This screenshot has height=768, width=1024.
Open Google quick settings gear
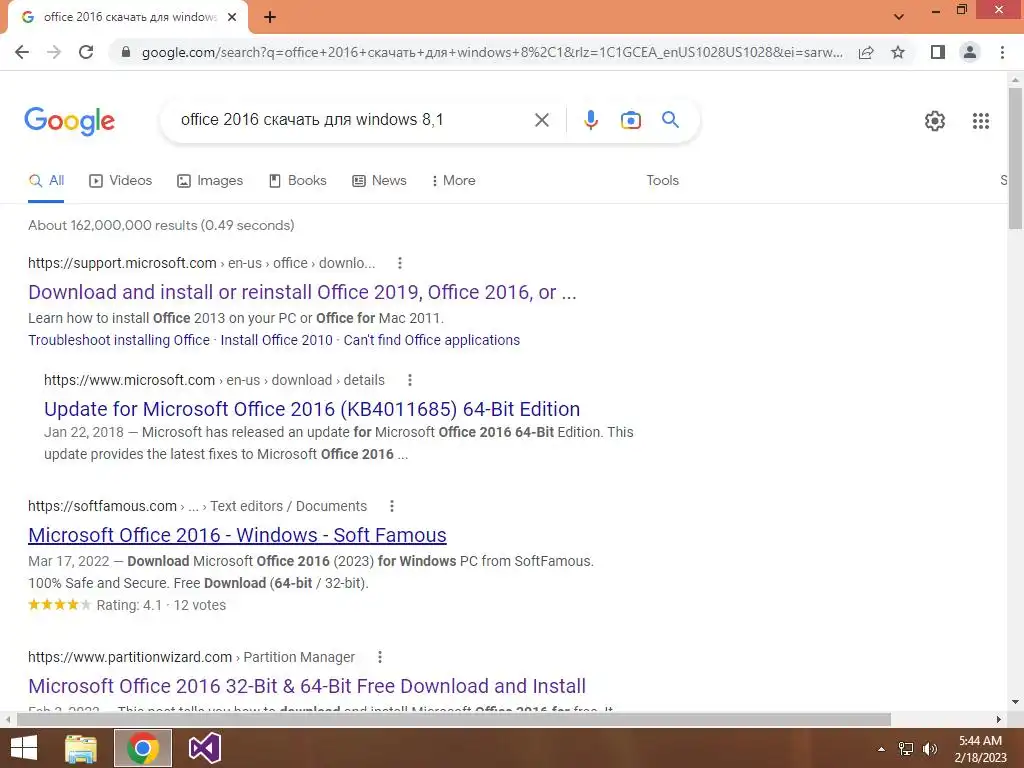935,121
